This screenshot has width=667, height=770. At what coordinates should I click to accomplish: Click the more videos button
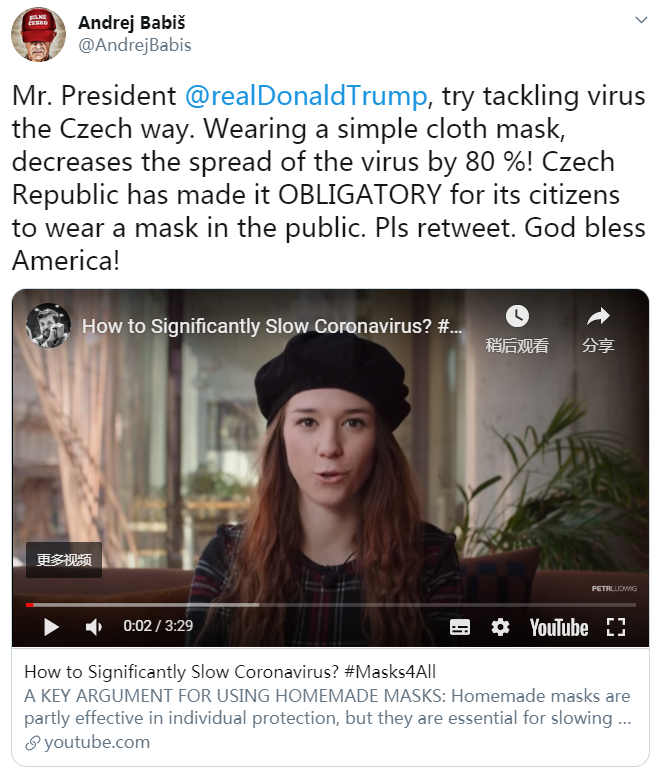coord(64,560)
